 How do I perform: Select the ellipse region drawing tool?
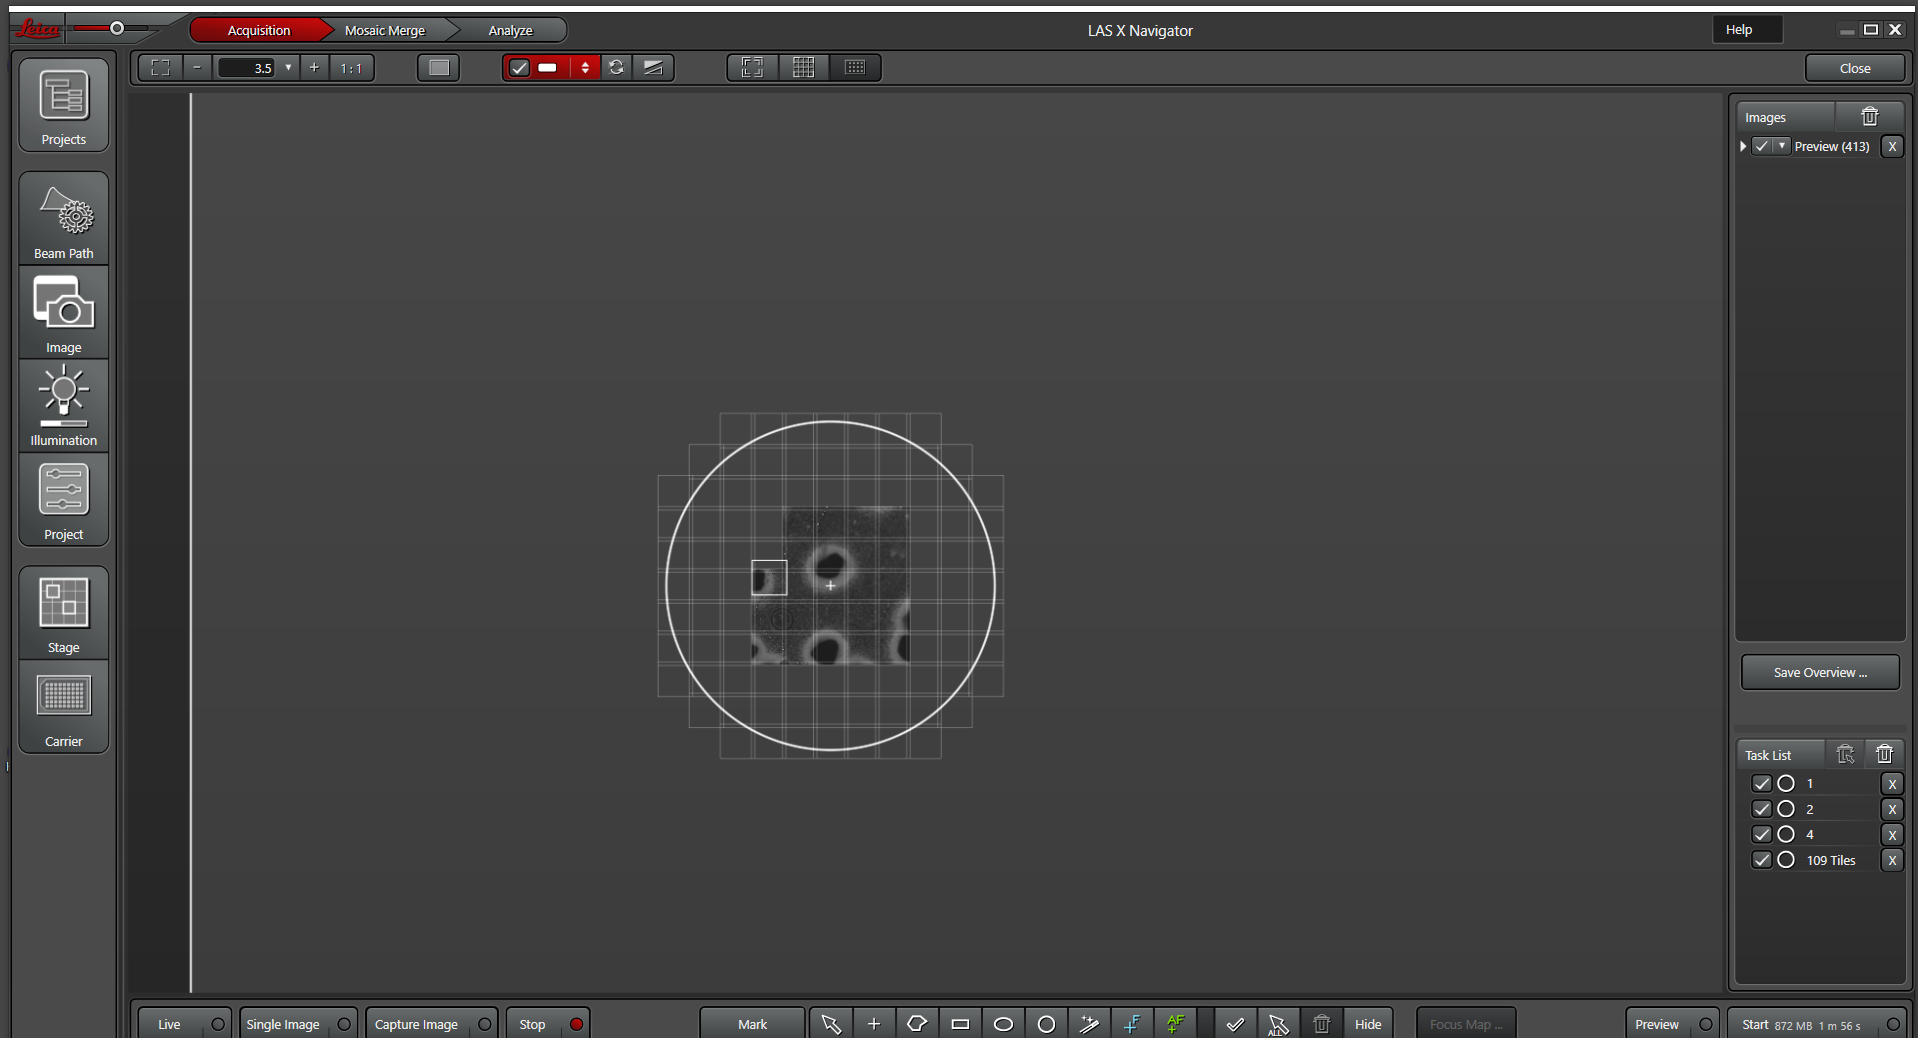[x=1003, y=1024]
